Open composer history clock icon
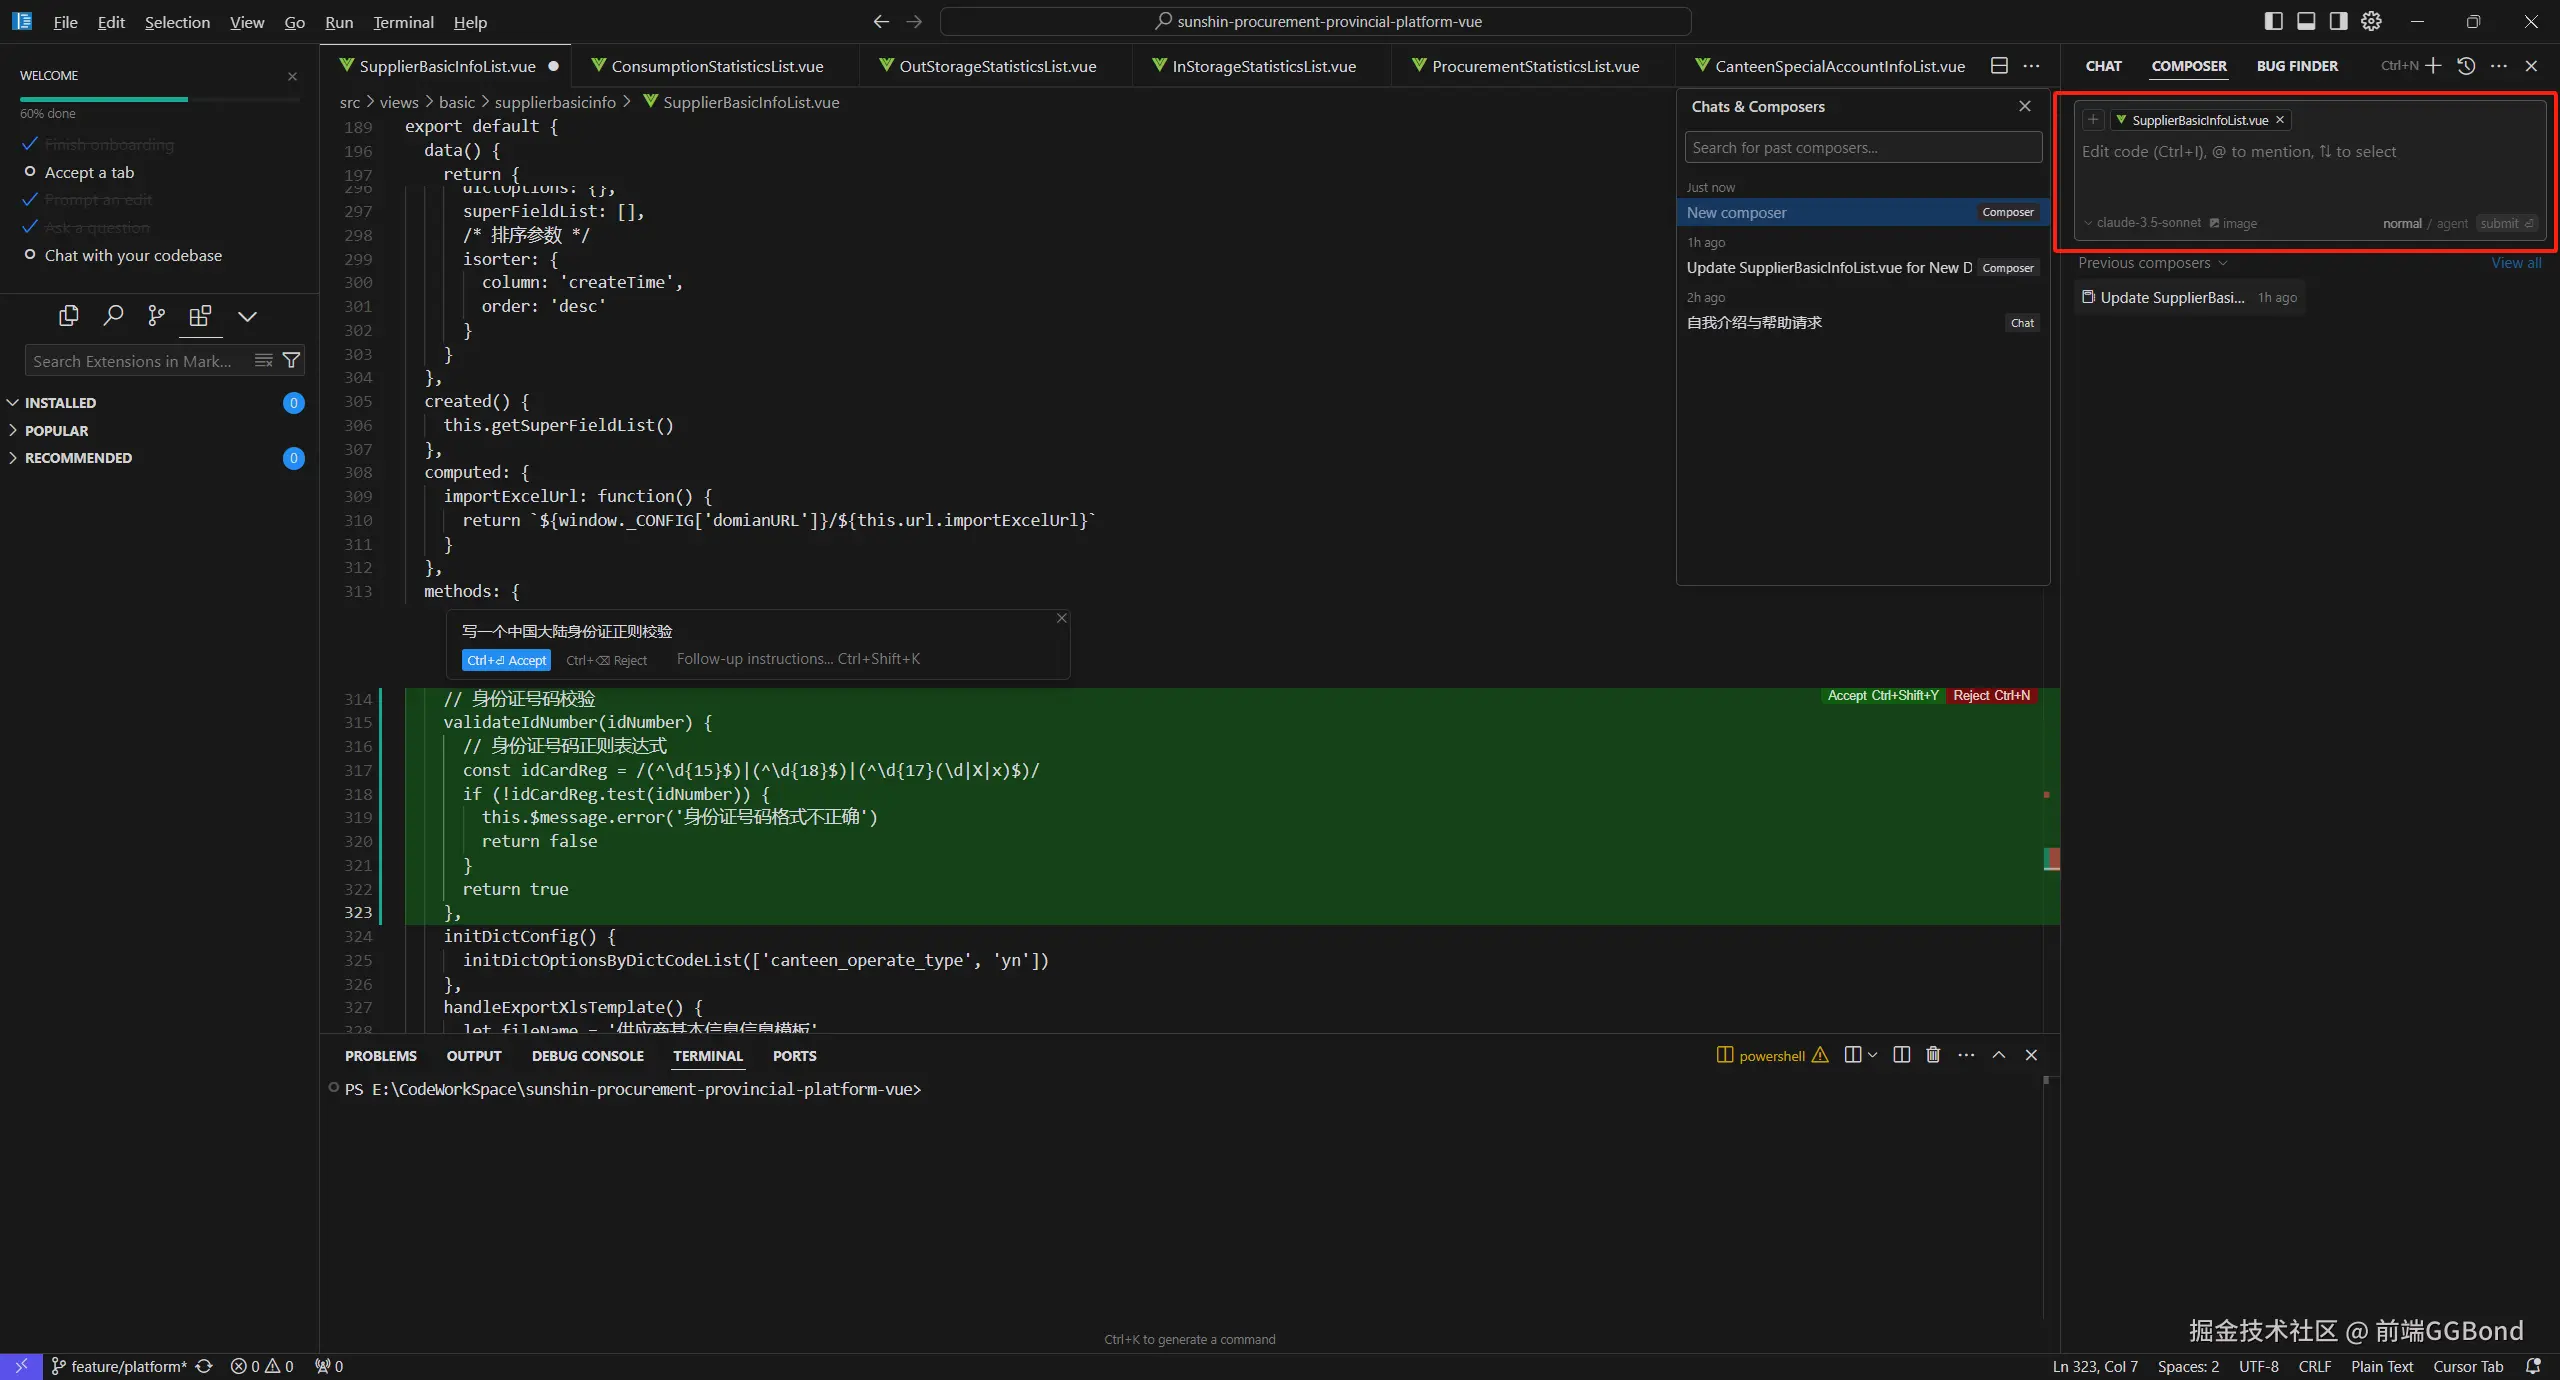2560x1380 pixels. click(x=2466, y=66)
